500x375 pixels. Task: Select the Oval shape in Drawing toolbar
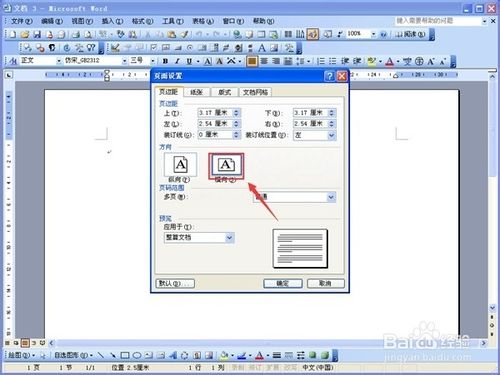[x=137, y=355]
